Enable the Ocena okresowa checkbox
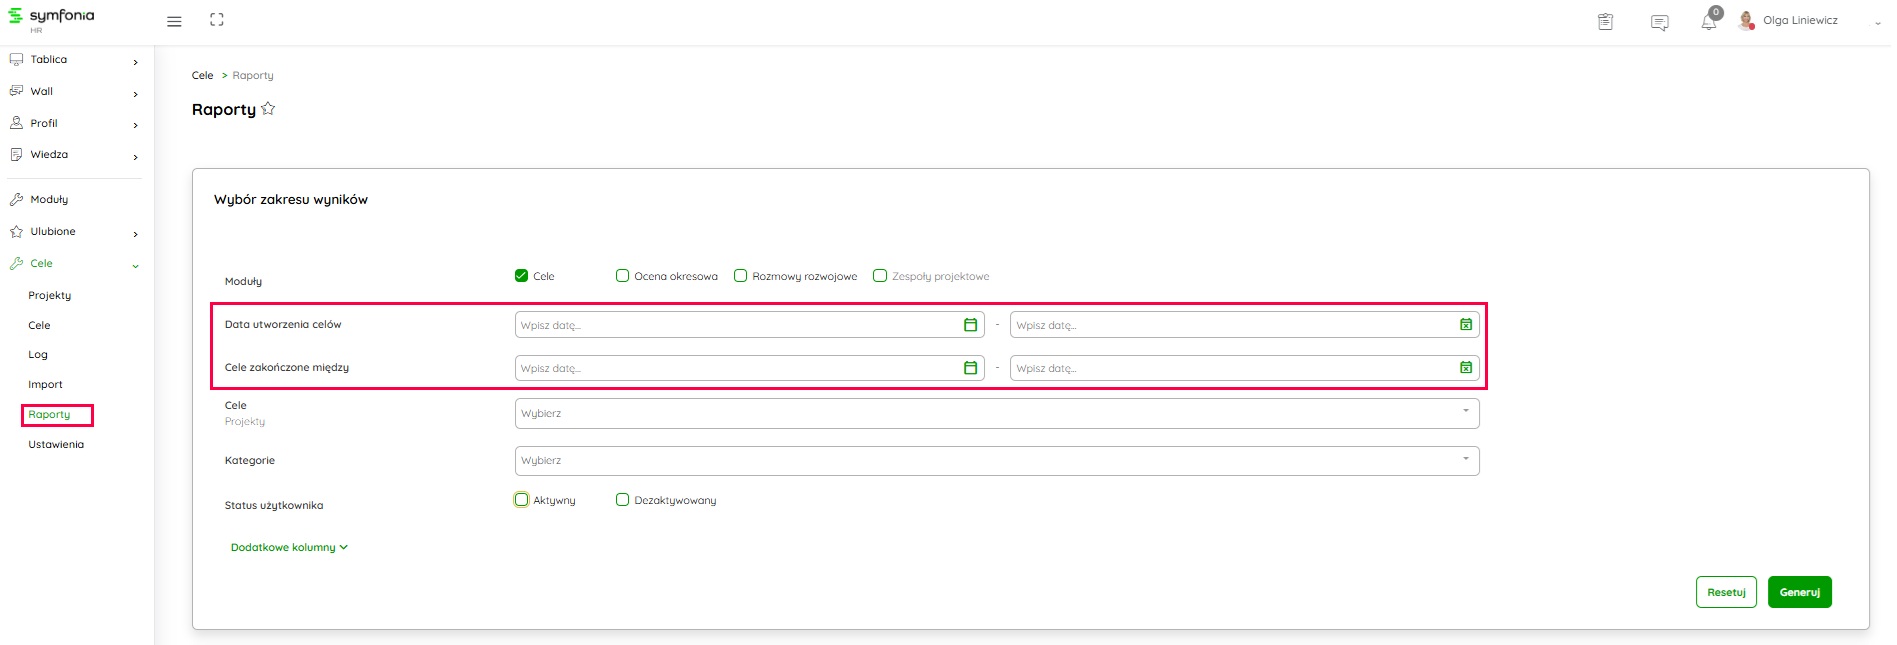Image resolution: width=1897 pixels, height=645 pixels. point(622,276)
